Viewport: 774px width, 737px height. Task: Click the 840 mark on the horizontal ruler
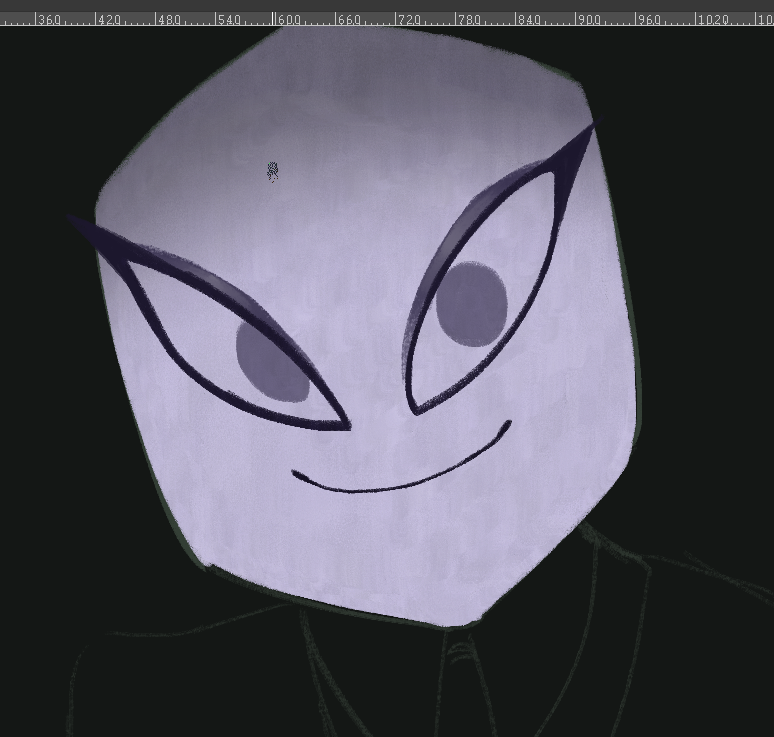coord(530,20)
